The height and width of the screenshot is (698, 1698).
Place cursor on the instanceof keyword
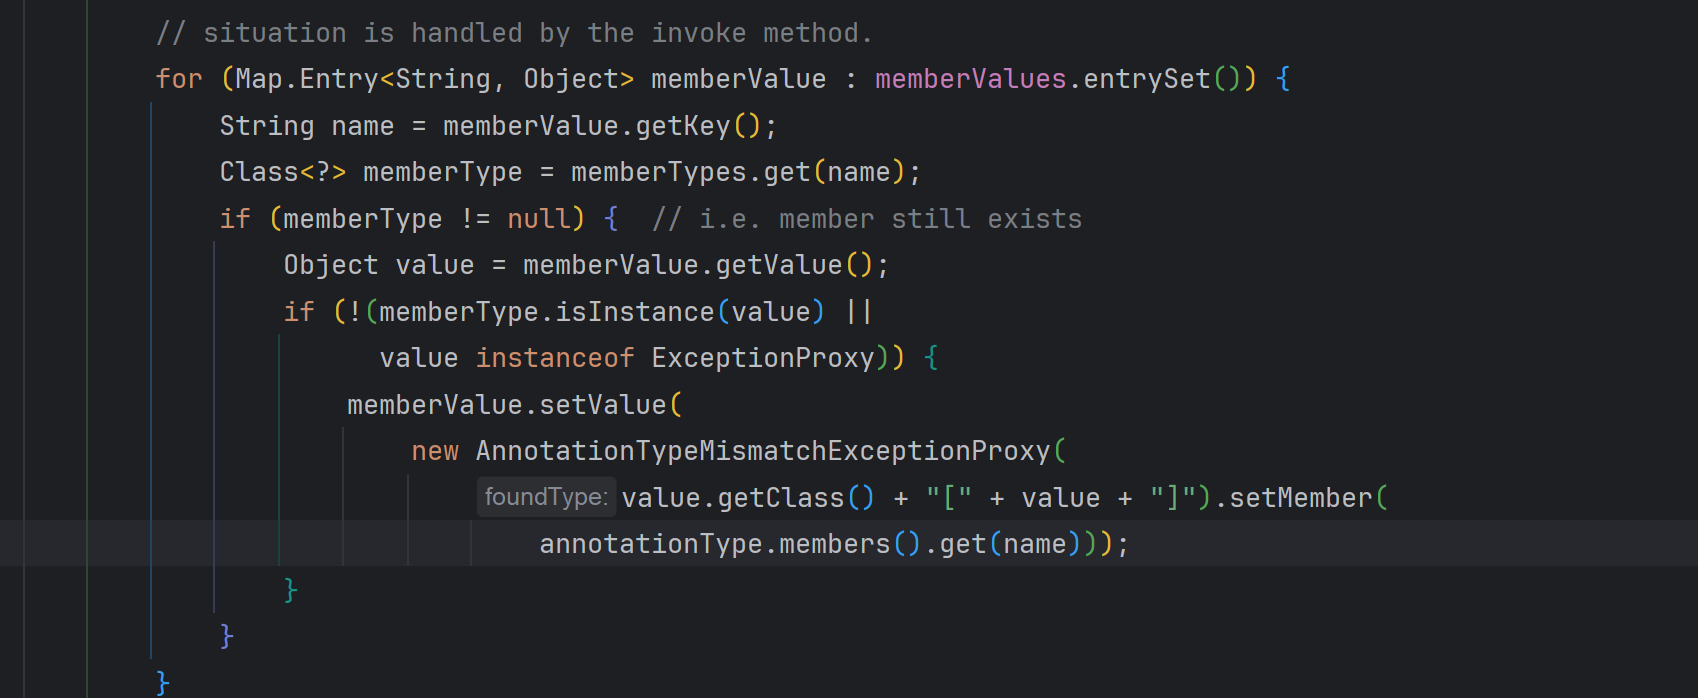tap(554, 358)
